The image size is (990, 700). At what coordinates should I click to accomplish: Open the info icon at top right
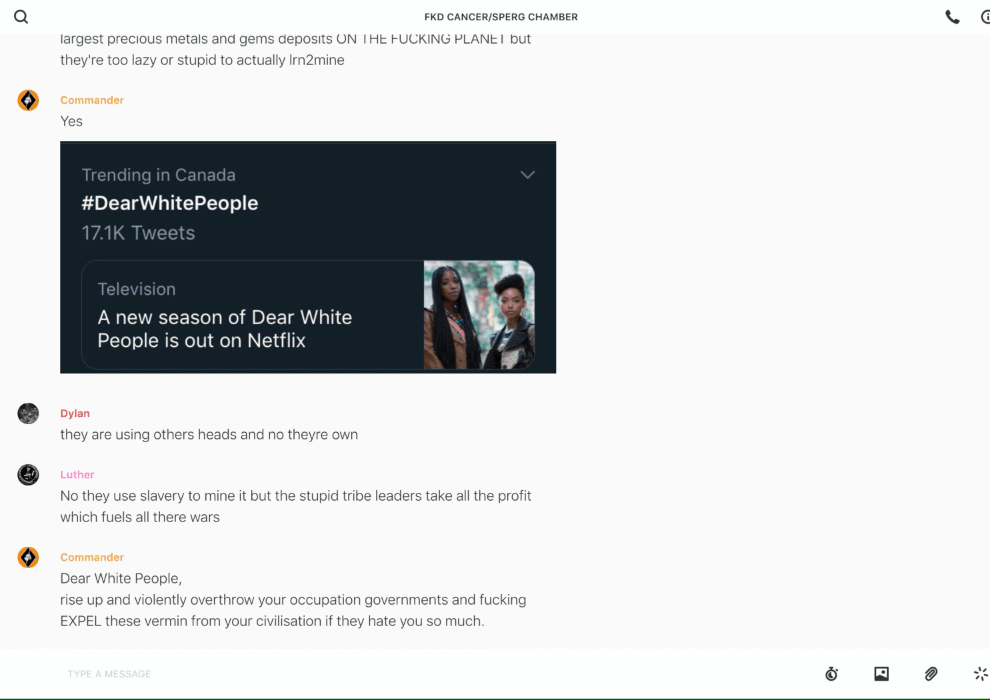tap(985, 17)
